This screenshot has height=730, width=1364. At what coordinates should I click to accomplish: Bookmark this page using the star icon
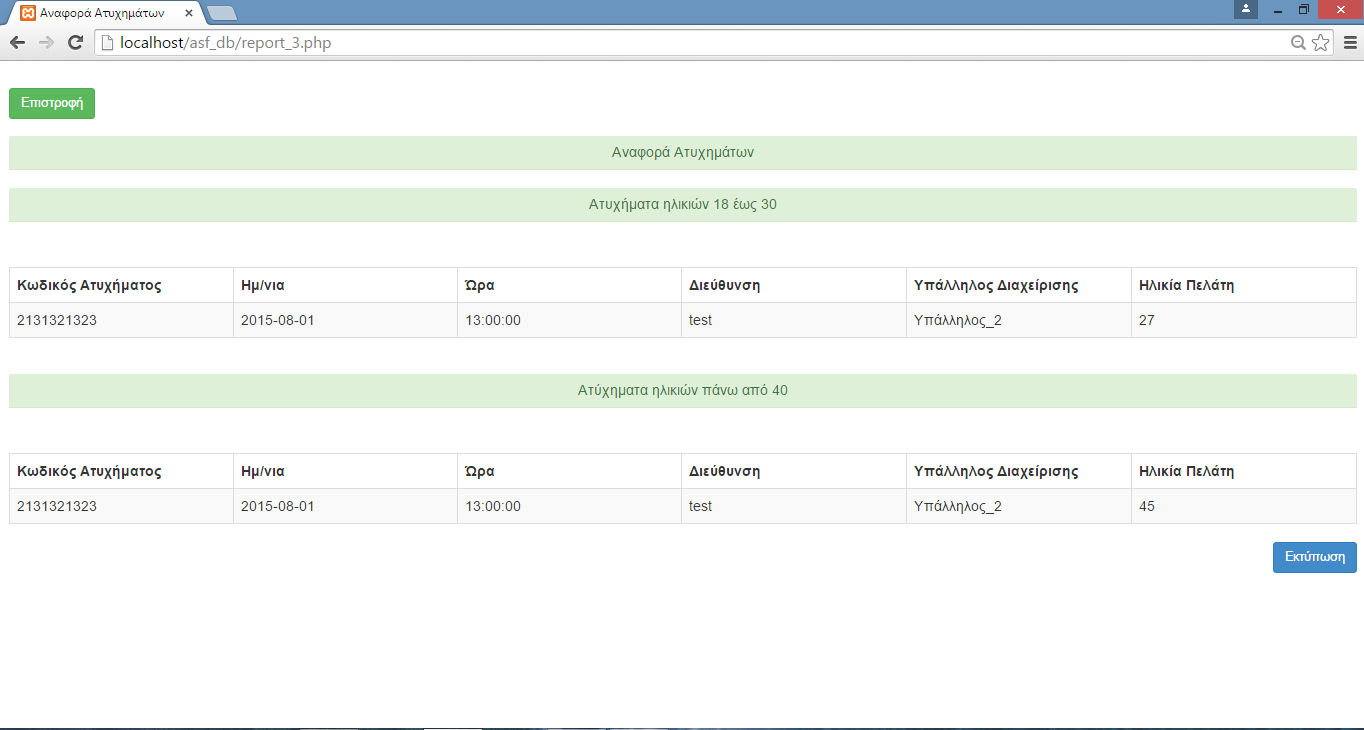(1321, 43)
